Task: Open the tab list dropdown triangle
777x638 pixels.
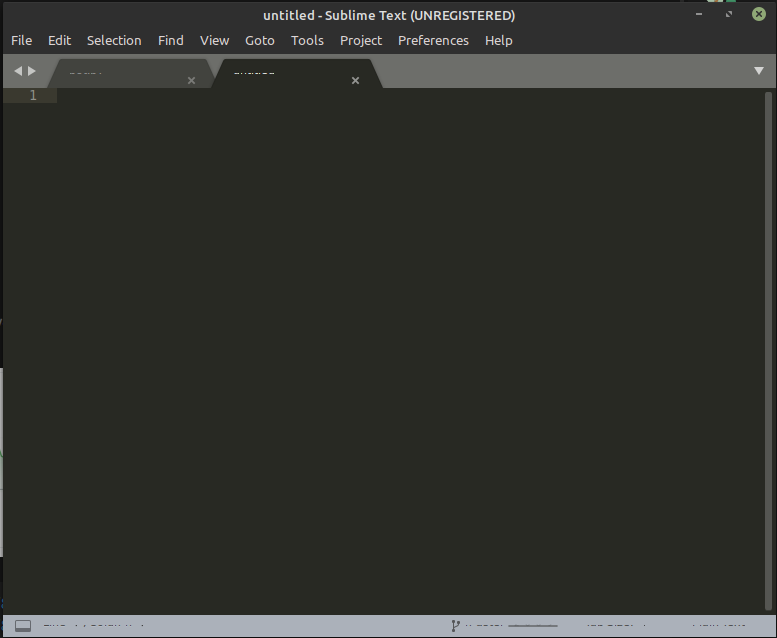Action: click(x=759, y=71)
